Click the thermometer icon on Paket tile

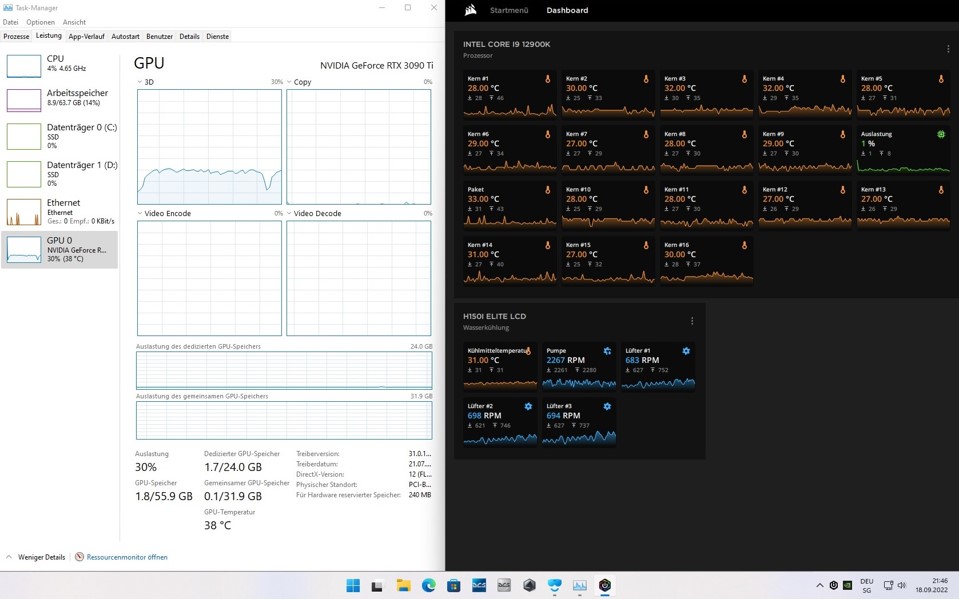click(x=547, y=190)
